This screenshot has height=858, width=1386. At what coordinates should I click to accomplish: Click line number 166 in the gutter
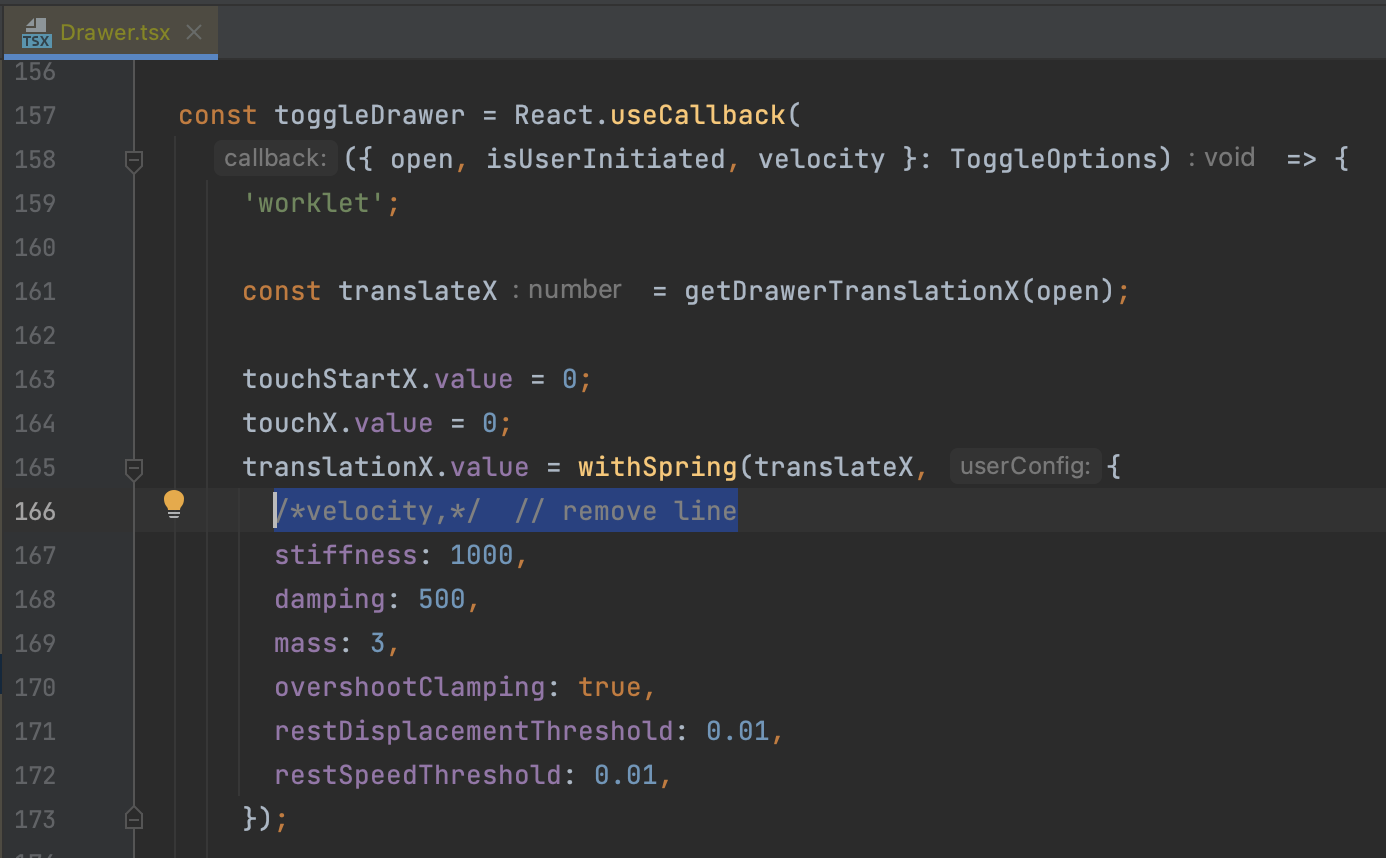(35, 511)
